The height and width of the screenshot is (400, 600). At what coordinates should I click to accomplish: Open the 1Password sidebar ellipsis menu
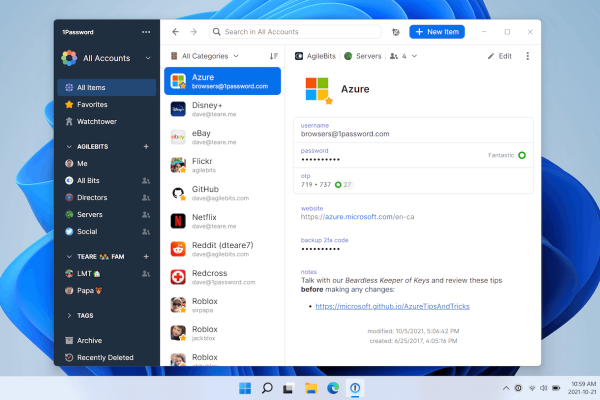point(146,32)
